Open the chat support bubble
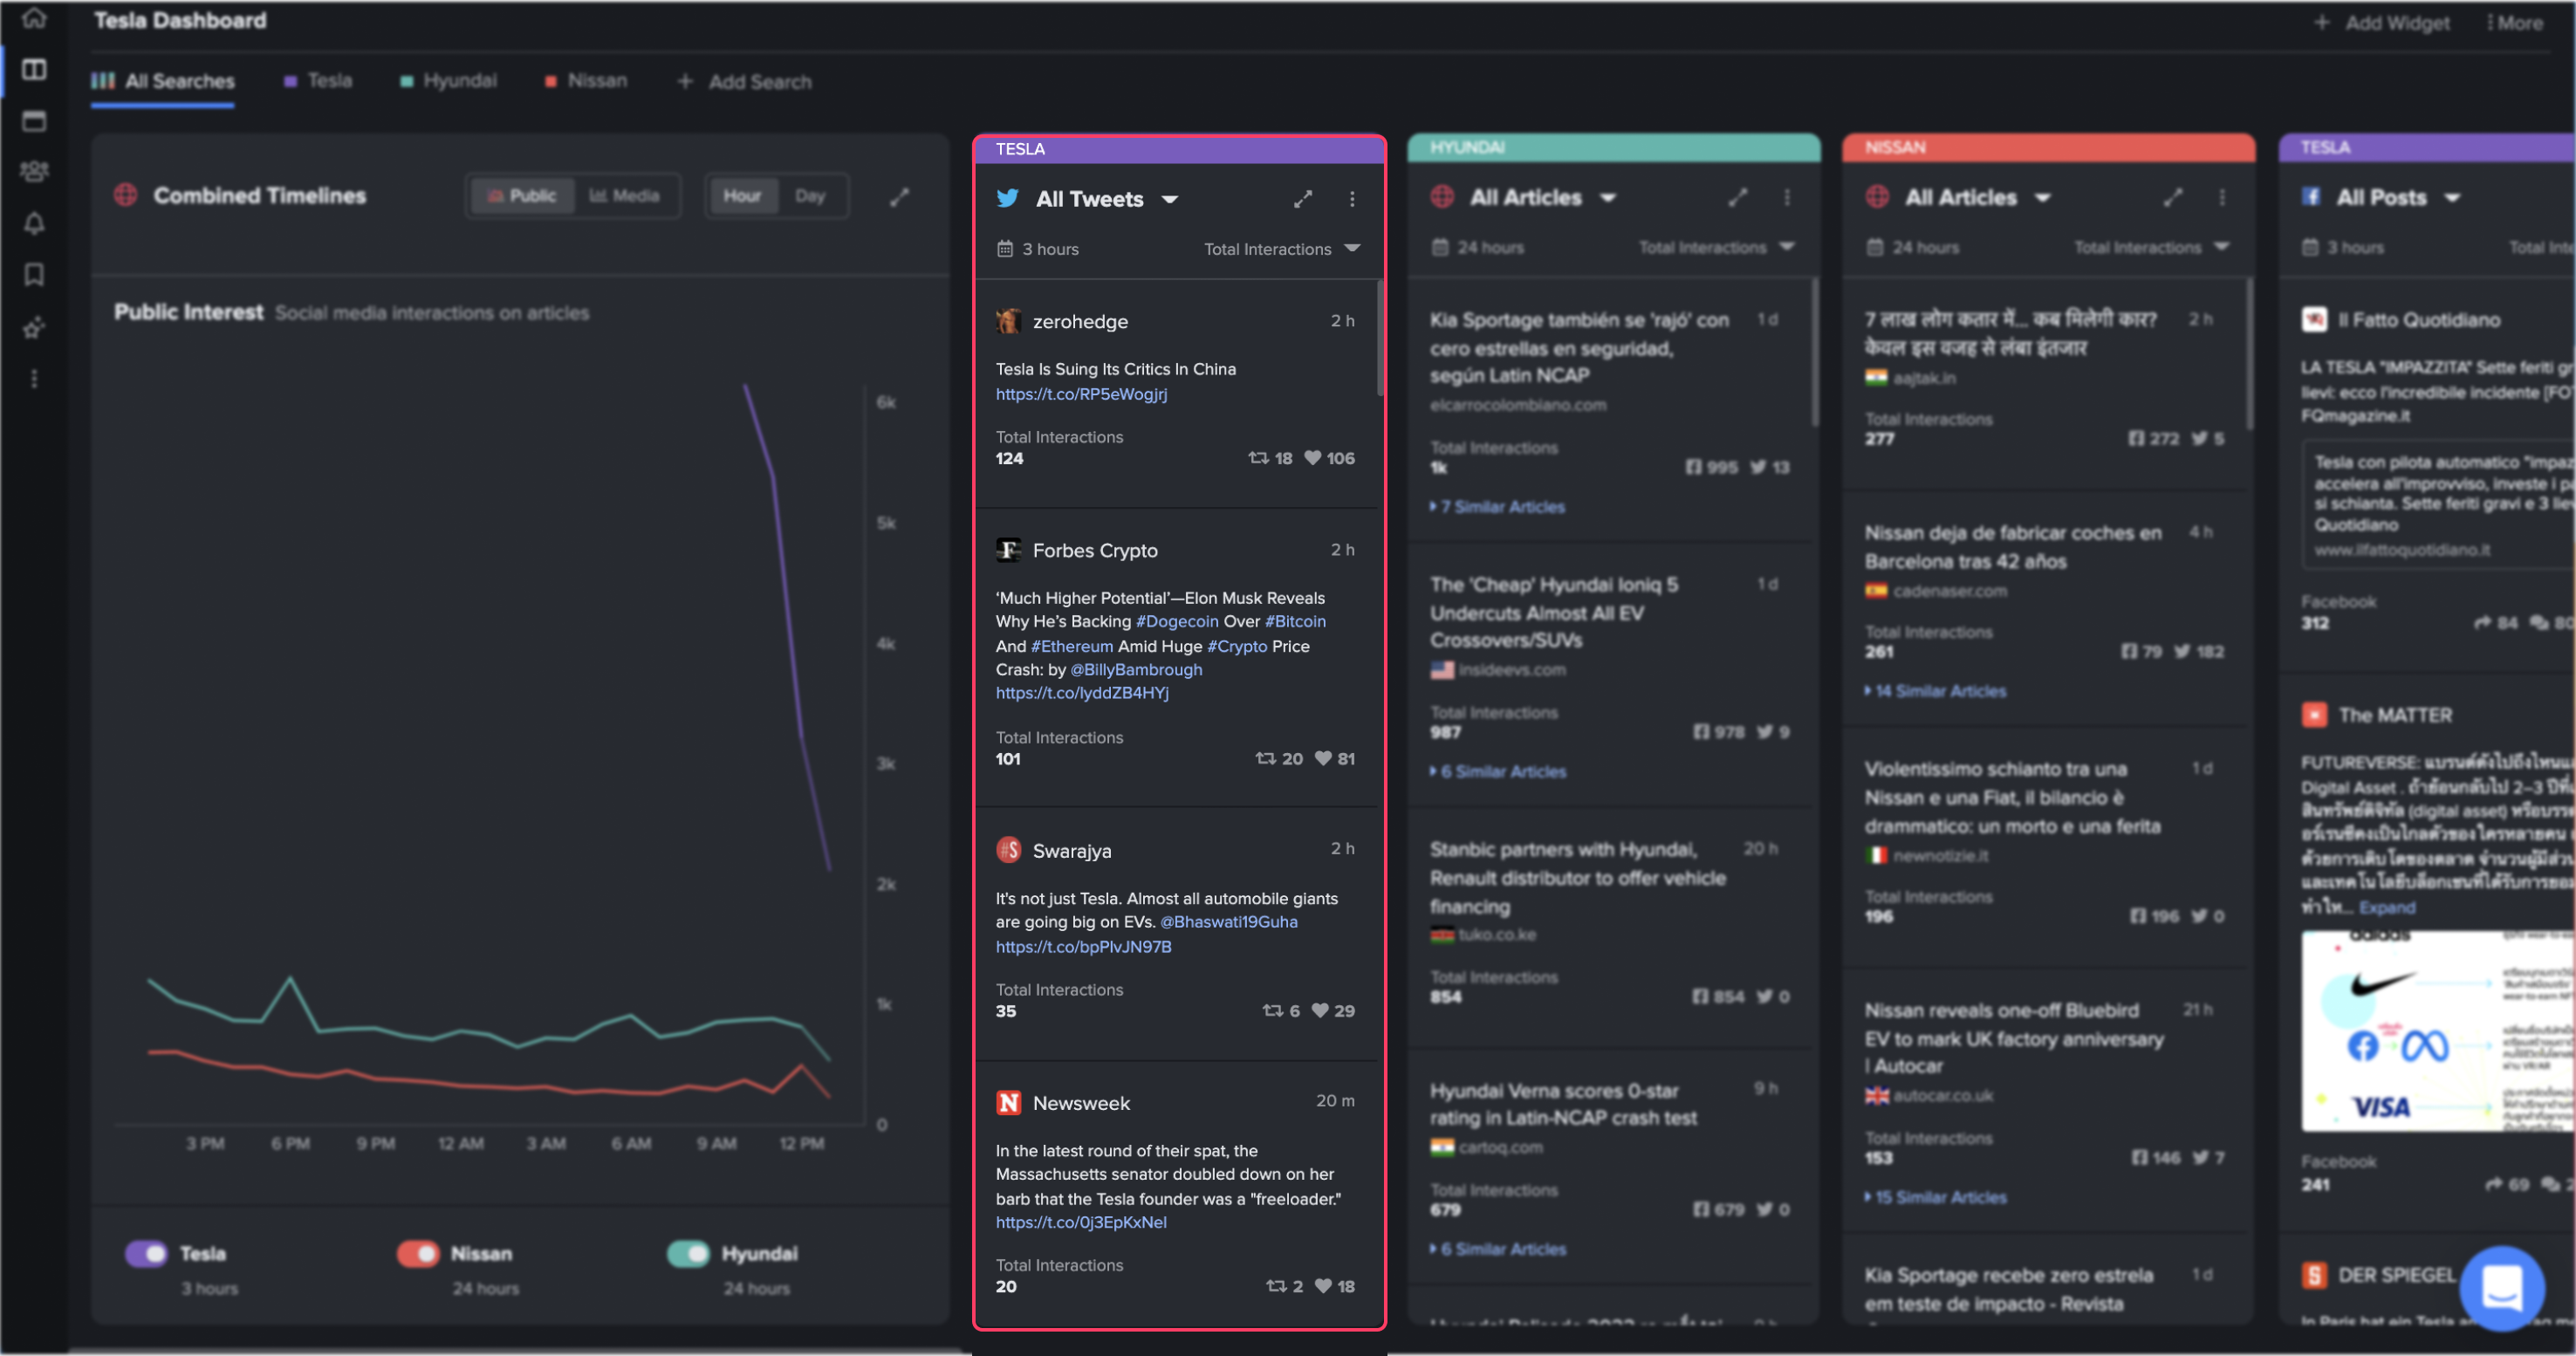 (2503, 1288)
